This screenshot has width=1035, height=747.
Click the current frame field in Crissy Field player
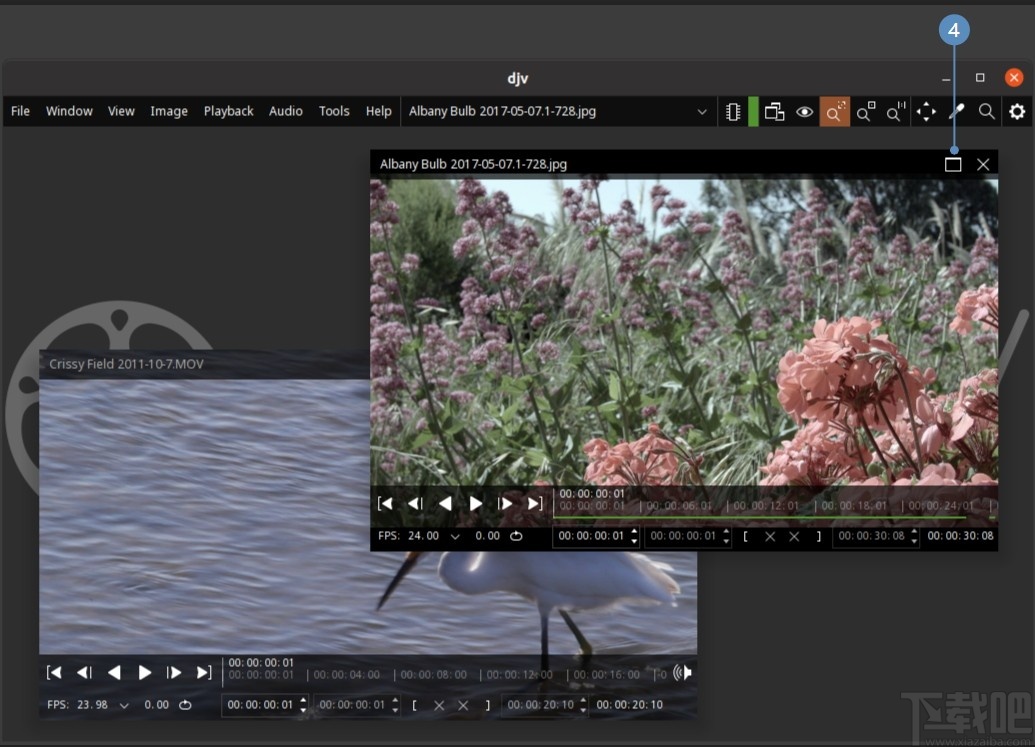[260, 705]
